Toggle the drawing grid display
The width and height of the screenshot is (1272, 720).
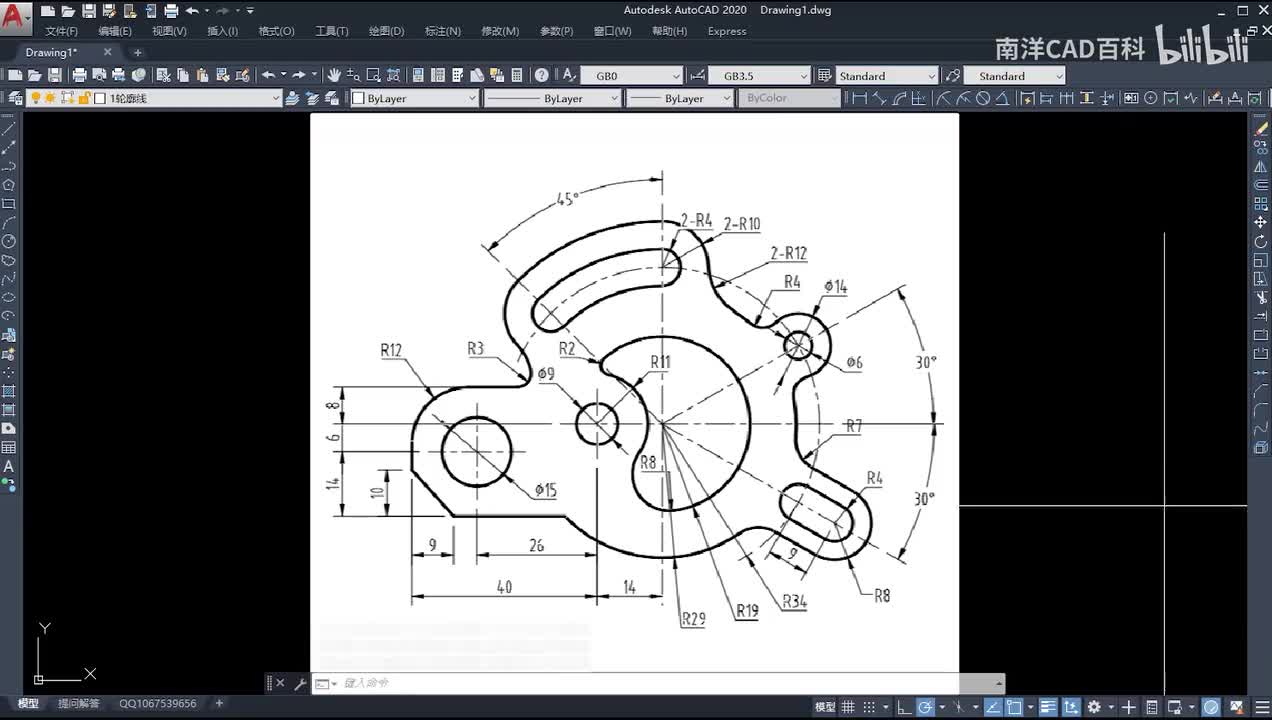click(x=847, y=707)
